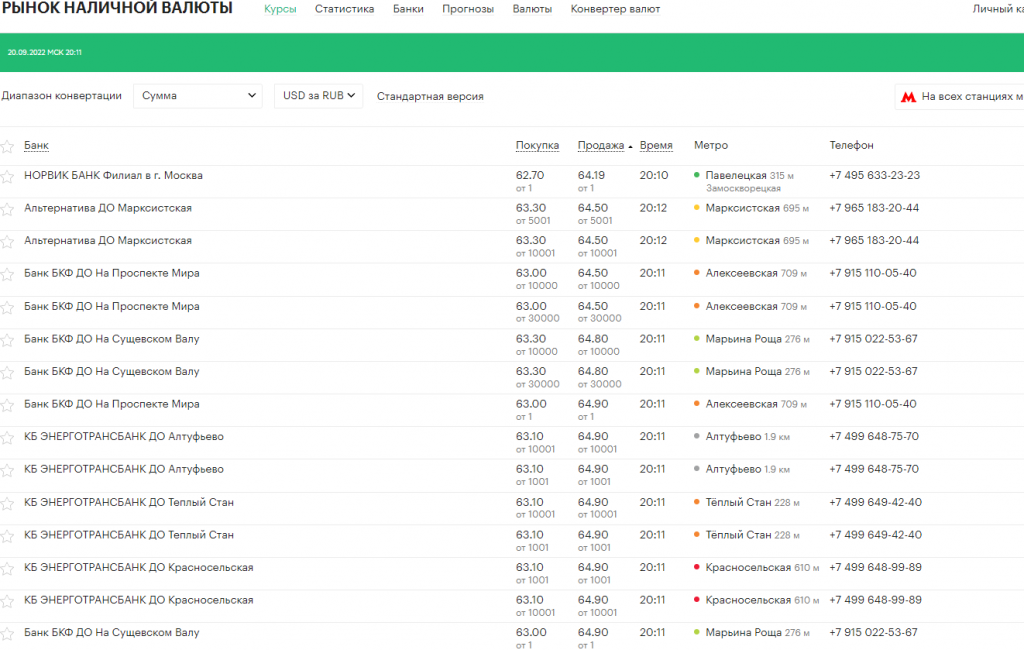Open the USD за RUB currency dropdown

pyautogui.click(x=319, y=95)
